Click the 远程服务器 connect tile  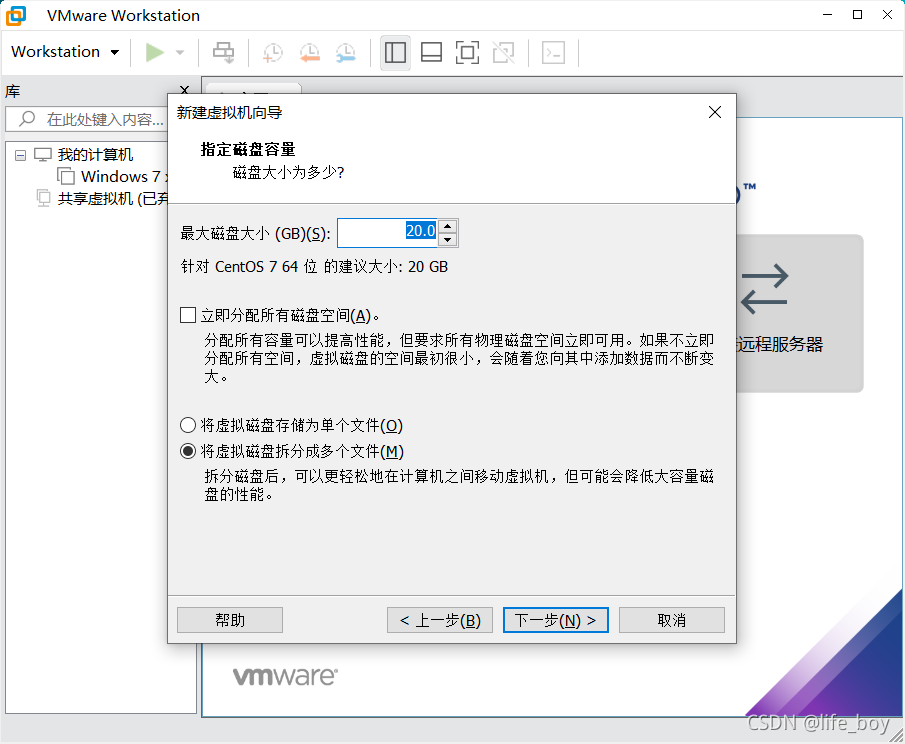(x=799, y=313)
